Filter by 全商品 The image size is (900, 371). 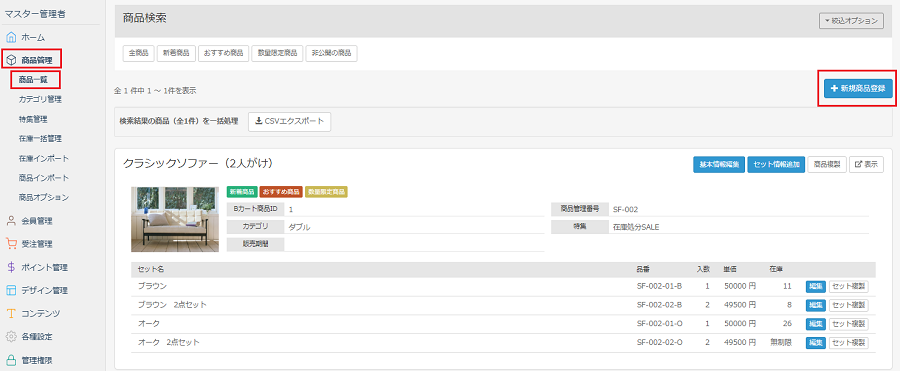pos(138,53)
